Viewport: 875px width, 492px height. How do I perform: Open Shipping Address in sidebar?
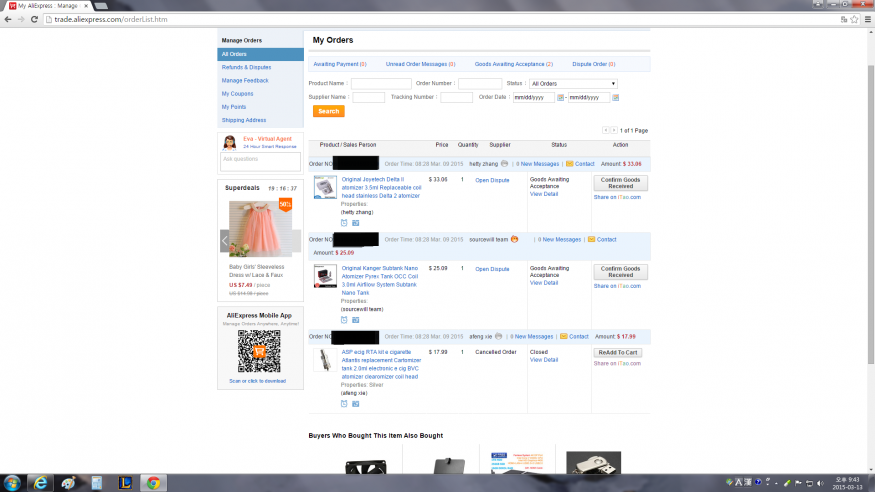244,120
